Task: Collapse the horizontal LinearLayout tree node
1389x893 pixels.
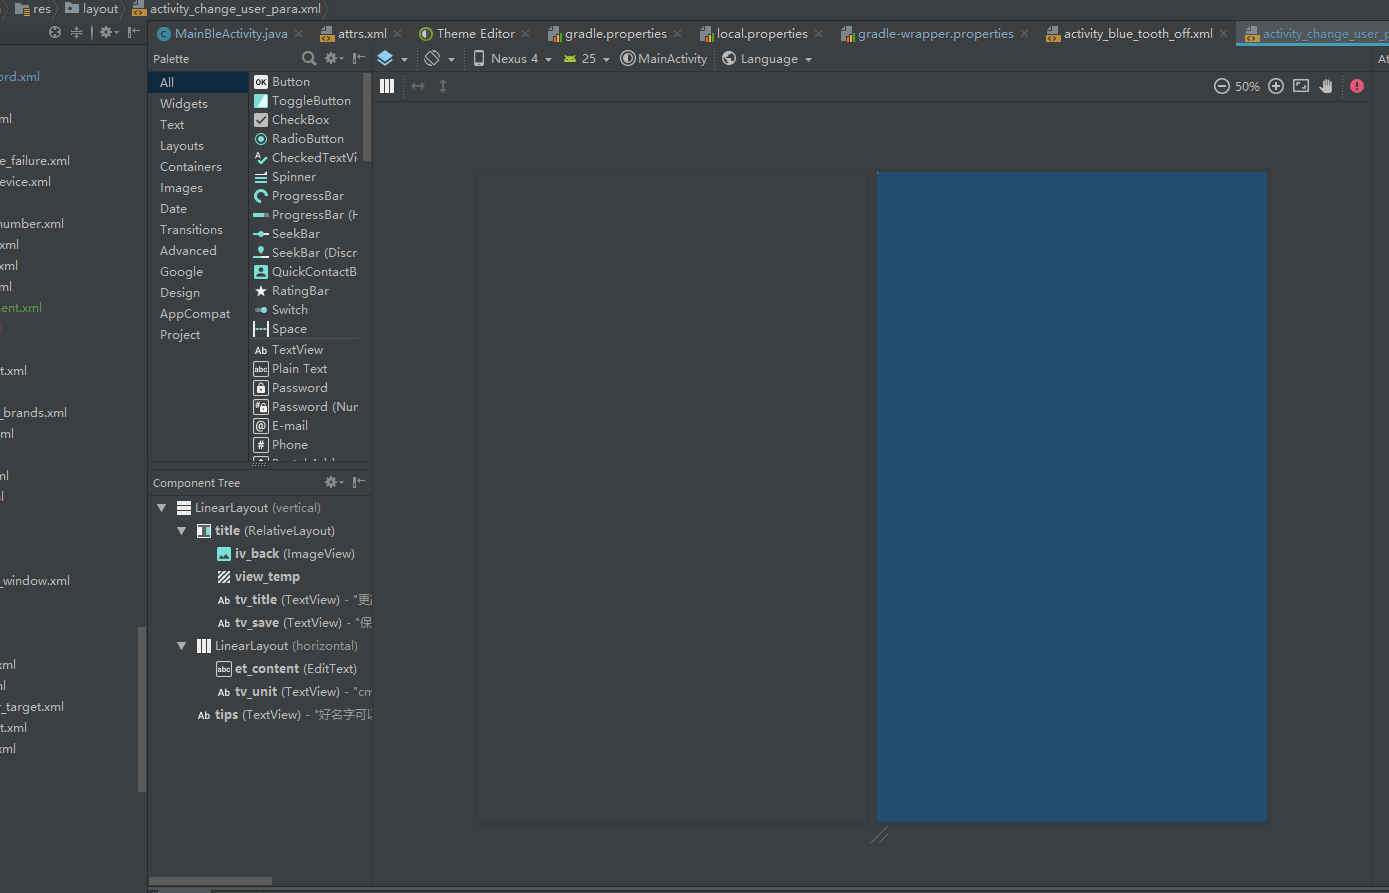Action: click(x=182, y=646)
